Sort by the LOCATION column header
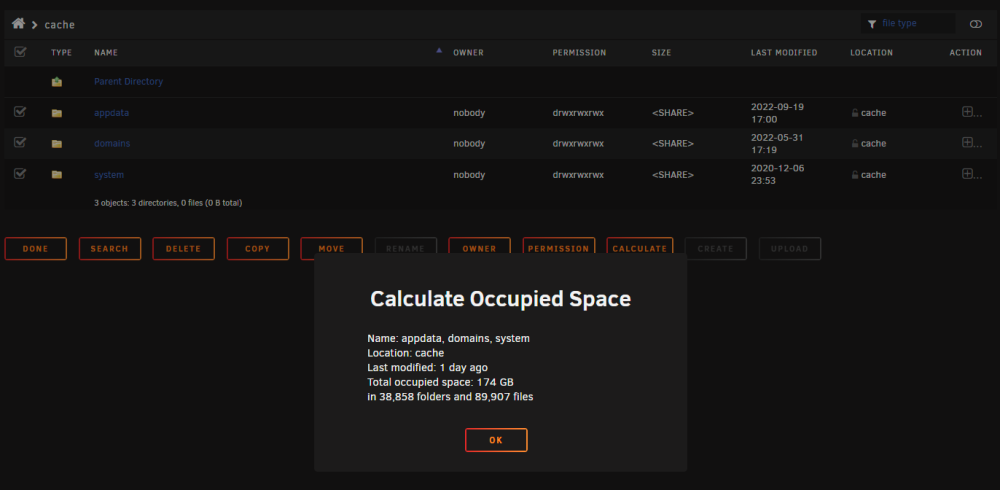Image resolution: width=1000 pixels, height=490 pixels. (871, 52)
